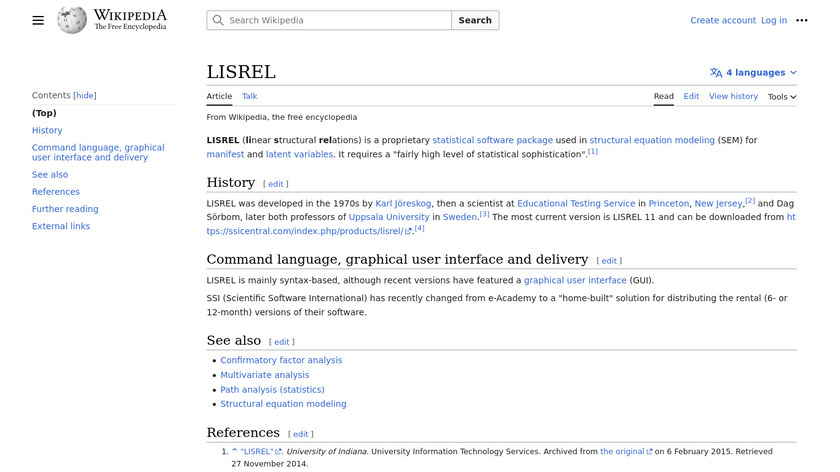Open Path analysis (statistics) link
Viewport: 840px width, 472px height.
272,389
